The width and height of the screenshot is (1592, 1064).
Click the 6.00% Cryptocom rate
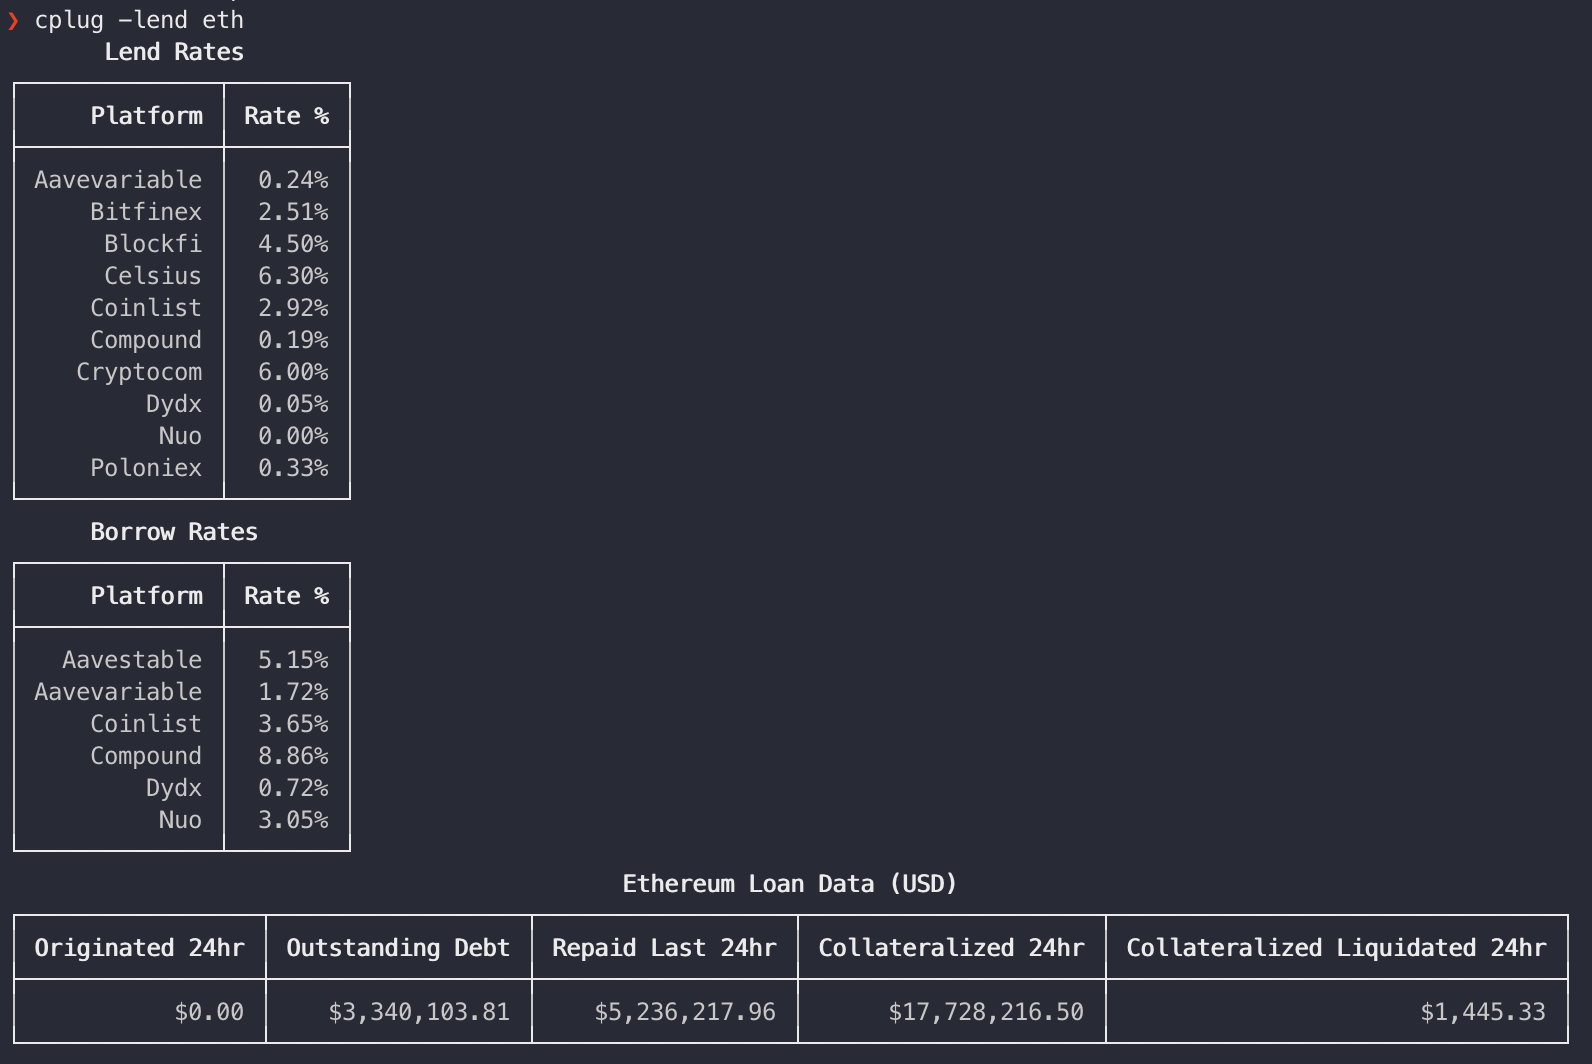293,372
